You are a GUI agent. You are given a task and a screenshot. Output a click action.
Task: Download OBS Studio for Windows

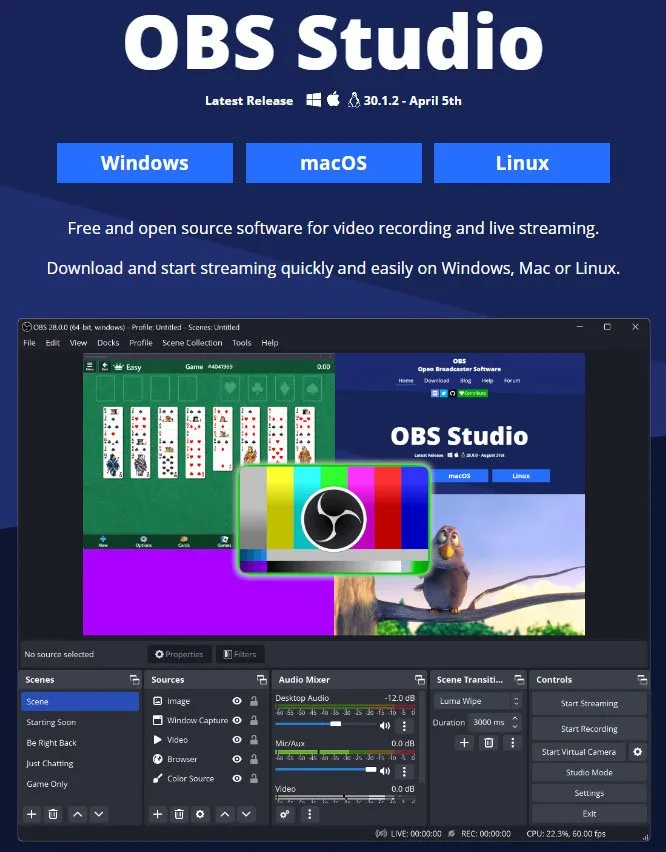144,163
